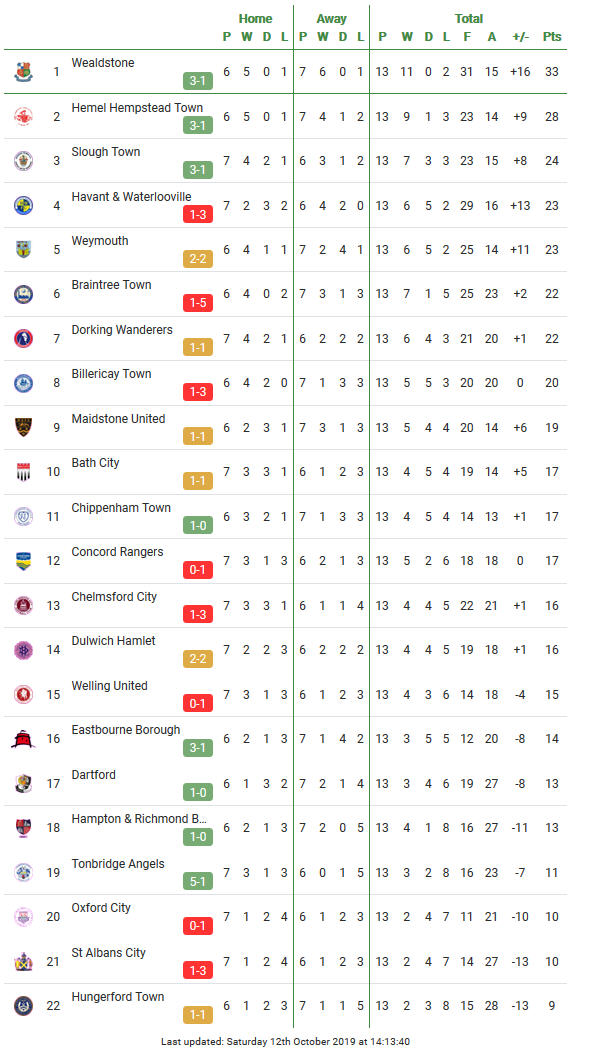Click the Hemel Hempstead Town crest icon
The height and width of the screenshot is (1057, 603).
24,116
